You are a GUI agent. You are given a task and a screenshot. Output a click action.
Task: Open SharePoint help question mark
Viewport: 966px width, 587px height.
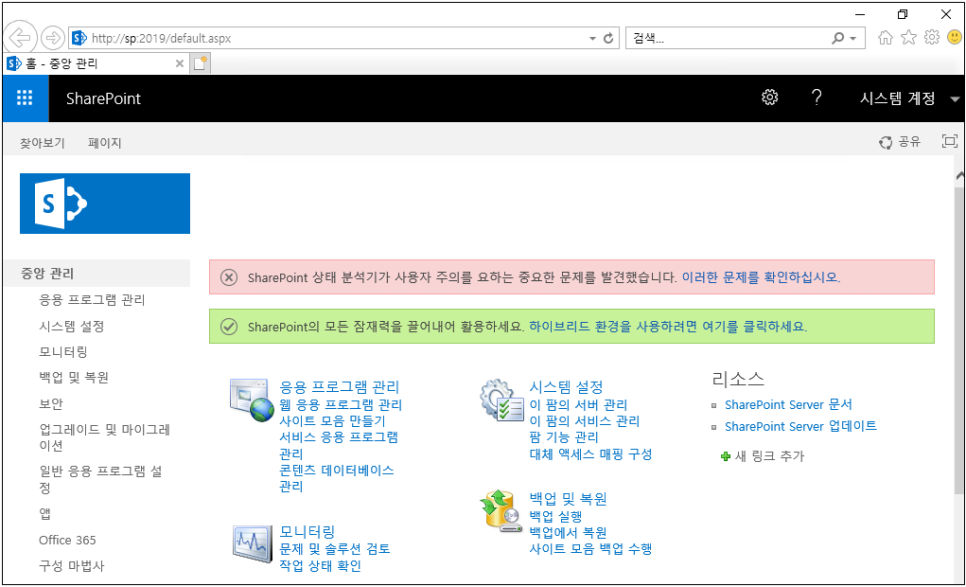(x=816, y=97)
